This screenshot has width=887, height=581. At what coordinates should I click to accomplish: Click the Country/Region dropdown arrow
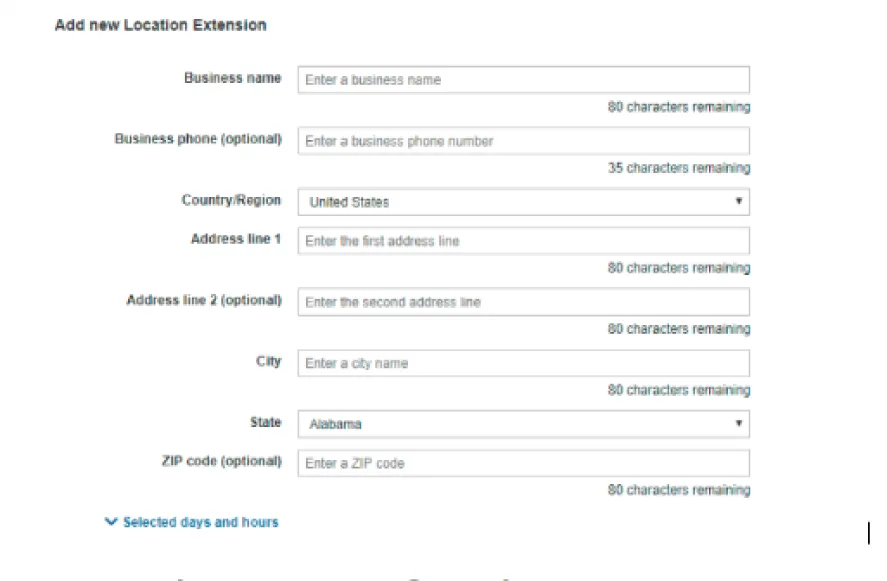[740, 201]
